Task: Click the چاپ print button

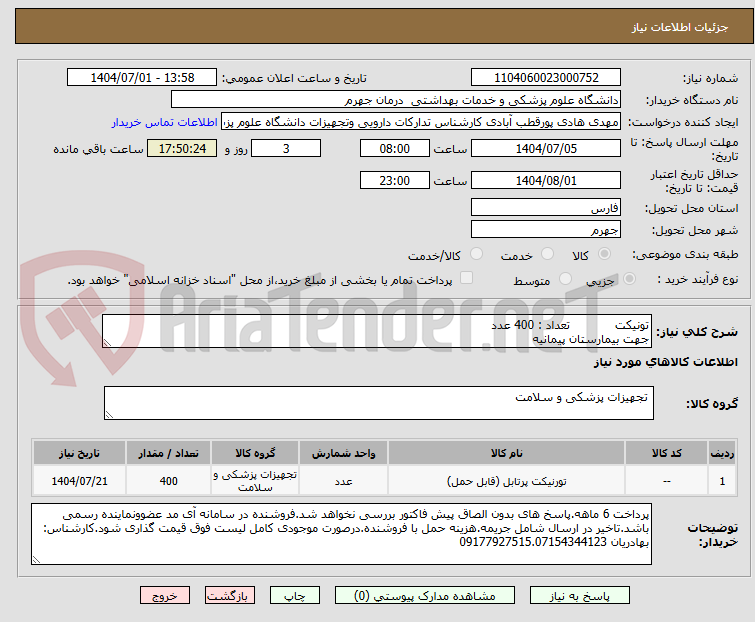Action: click(x=295, y=596)
